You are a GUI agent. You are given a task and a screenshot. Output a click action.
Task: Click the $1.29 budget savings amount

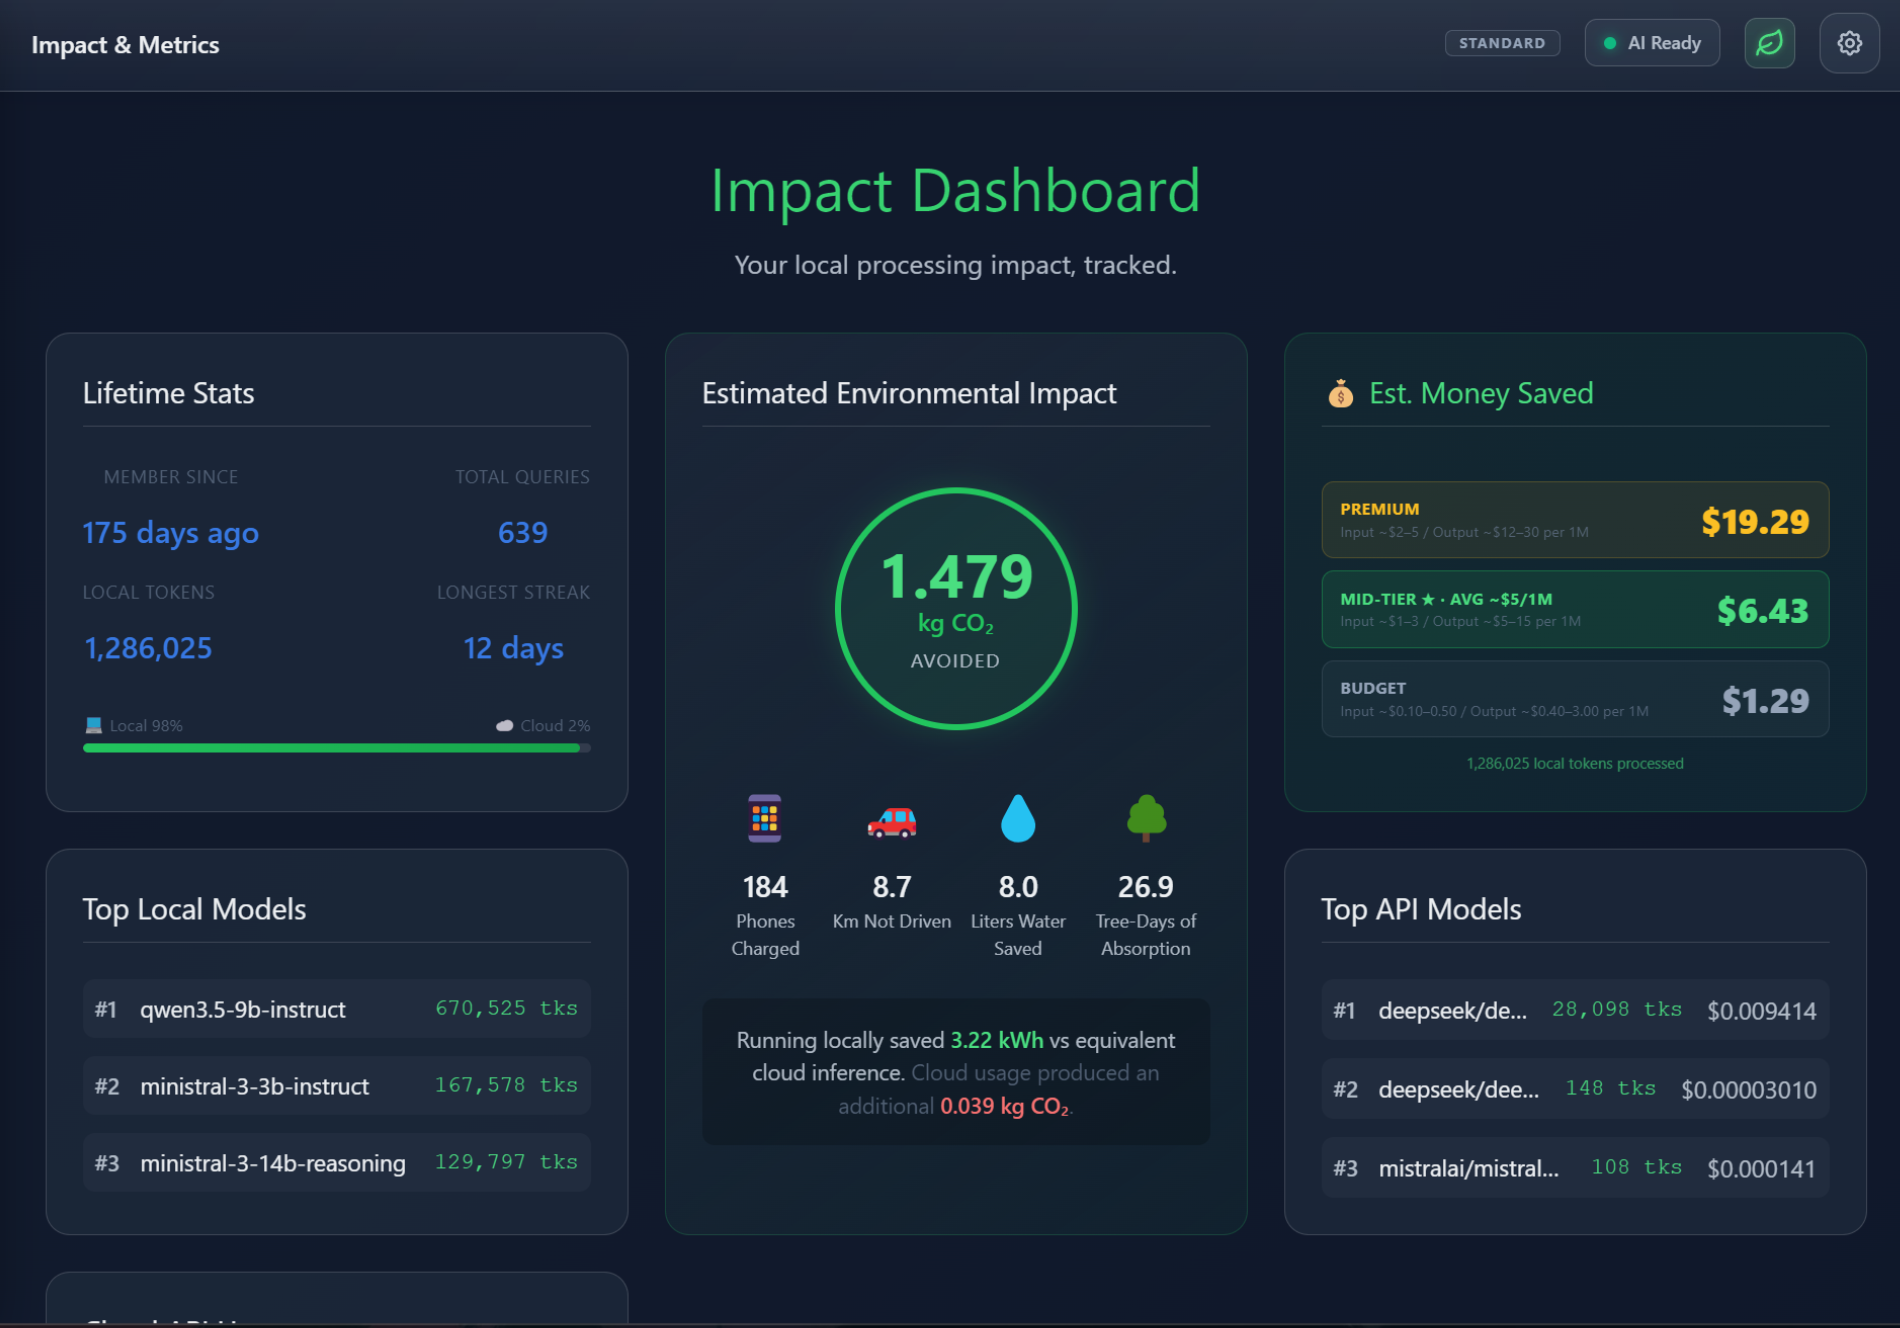[1765, 701]
